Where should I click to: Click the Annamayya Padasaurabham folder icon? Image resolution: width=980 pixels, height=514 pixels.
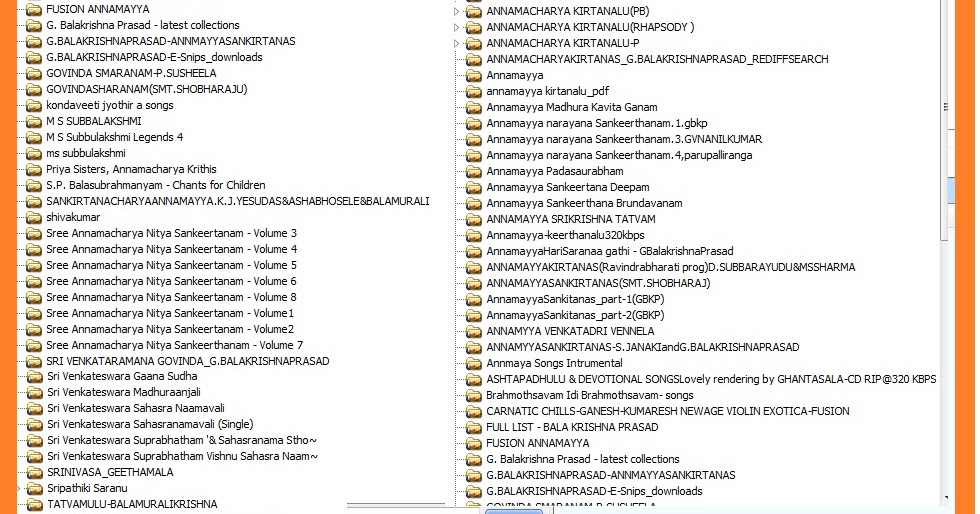tap(474, 171)
